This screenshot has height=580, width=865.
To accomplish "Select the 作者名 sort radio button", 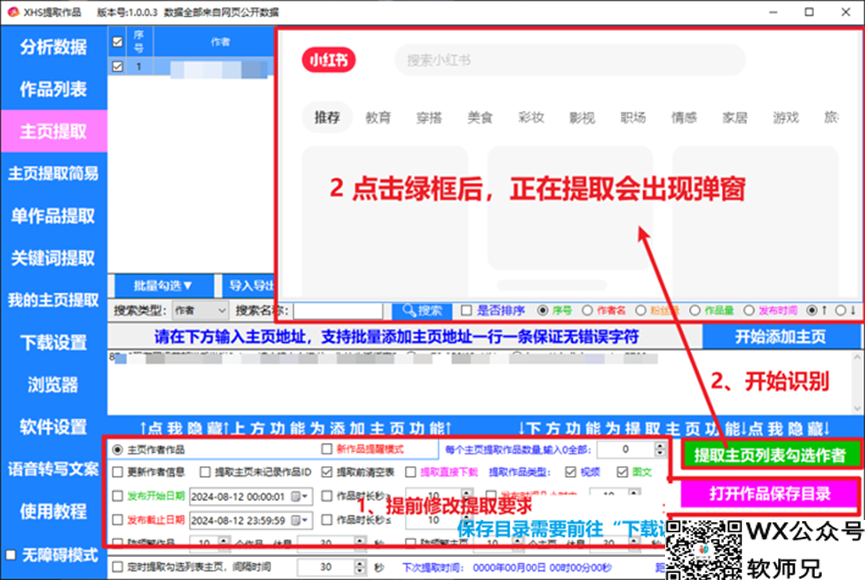I will 587,311.
